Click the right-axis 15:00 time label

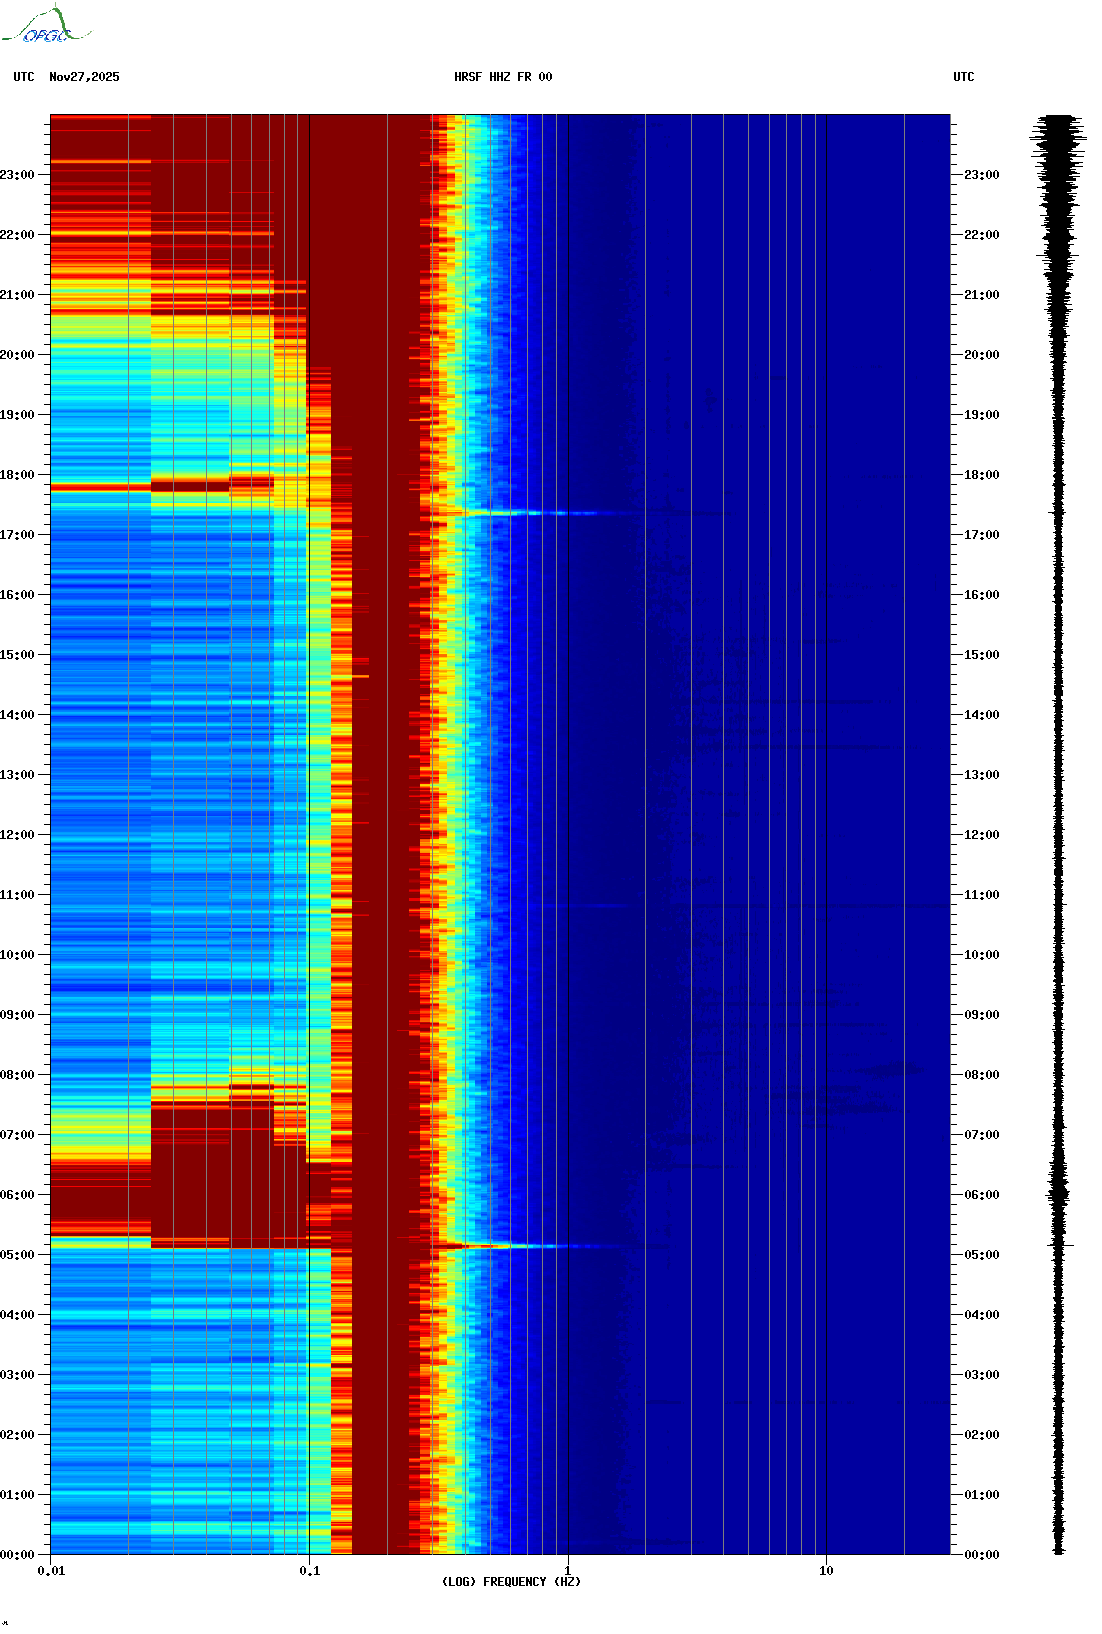[x=981, y=655]
